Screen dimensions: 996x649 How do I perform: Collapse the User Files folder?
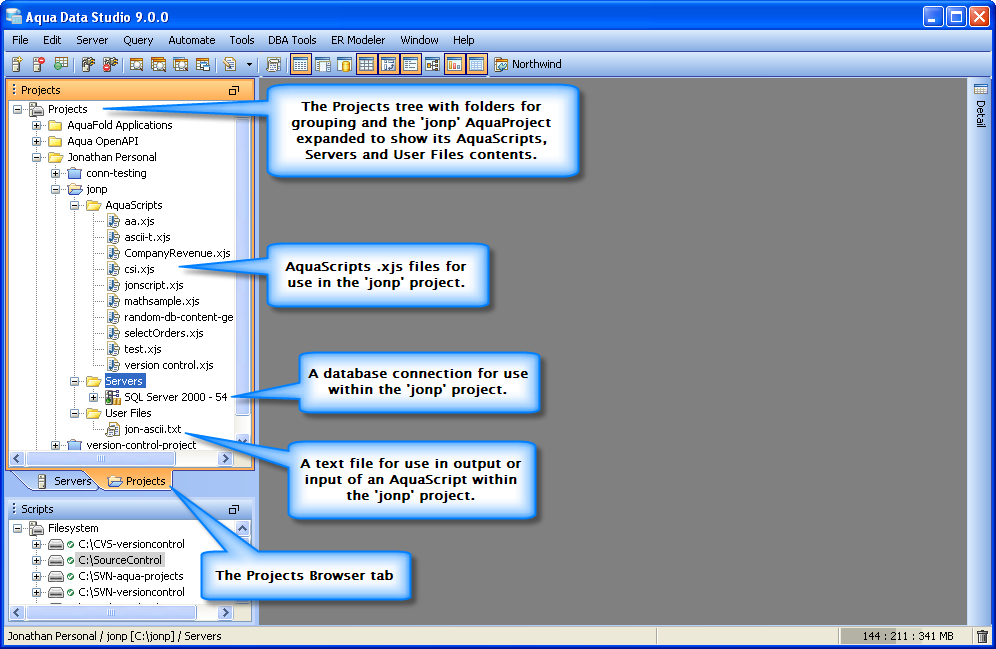[x=75, y=413]
